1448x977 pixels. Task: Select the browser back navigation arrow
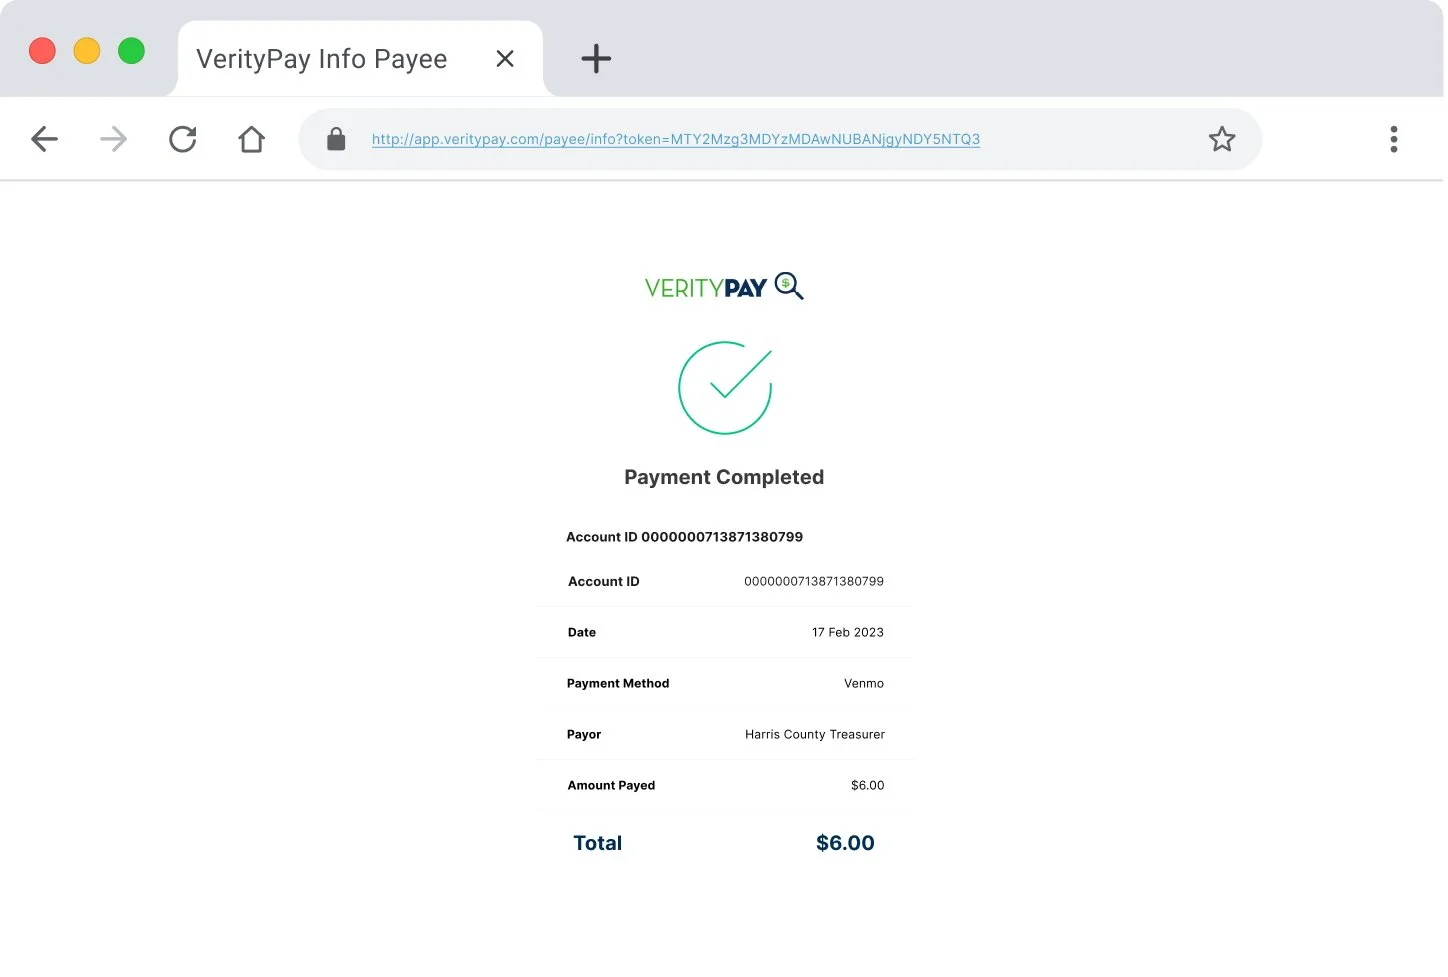[45, 139]
